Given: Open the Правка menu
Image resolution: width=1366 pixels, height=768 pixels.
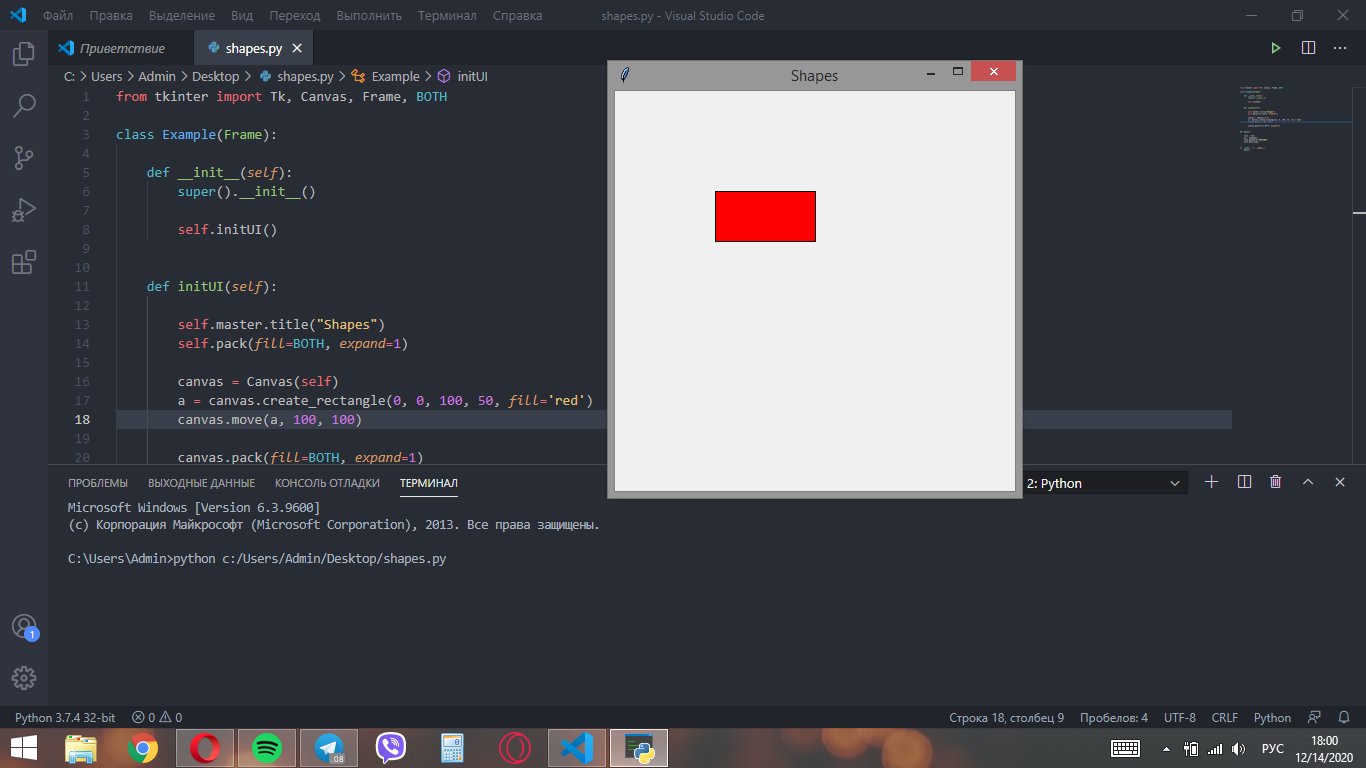Looking at the screenshot, I should (x=111, y=16).
